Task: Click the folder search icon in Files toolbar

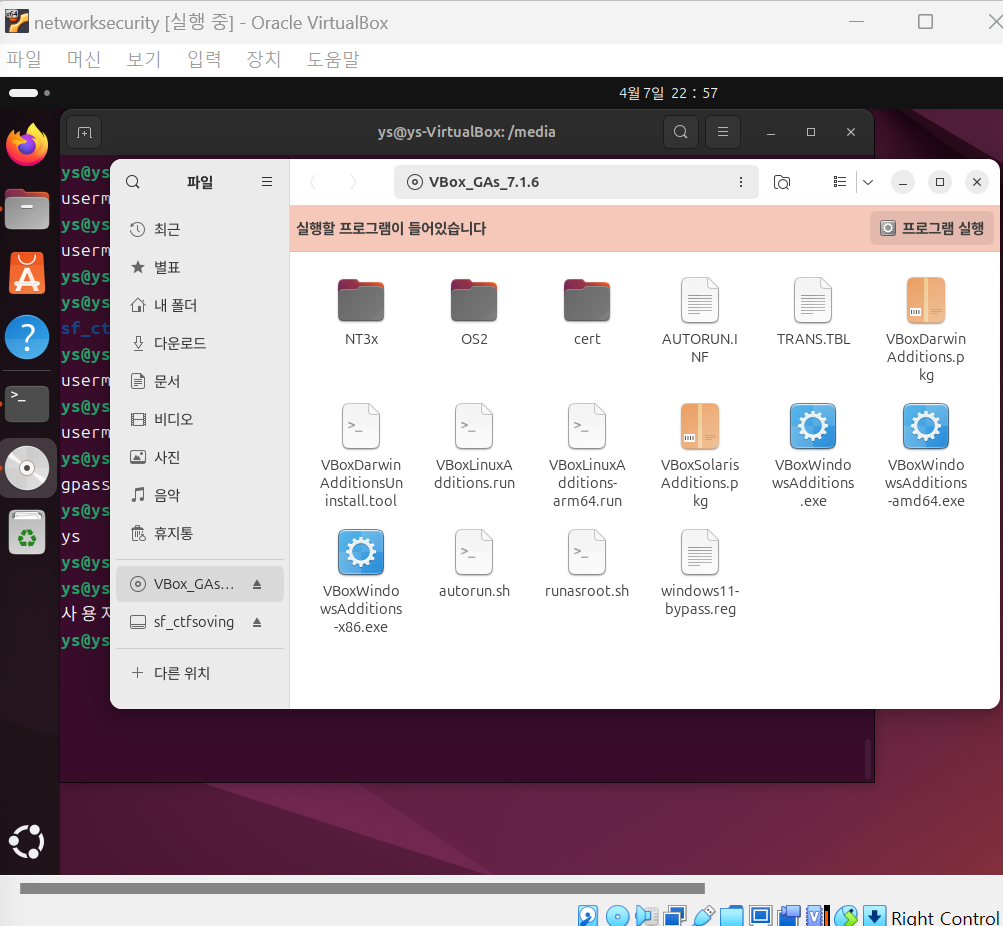Action: coord(781,182)
